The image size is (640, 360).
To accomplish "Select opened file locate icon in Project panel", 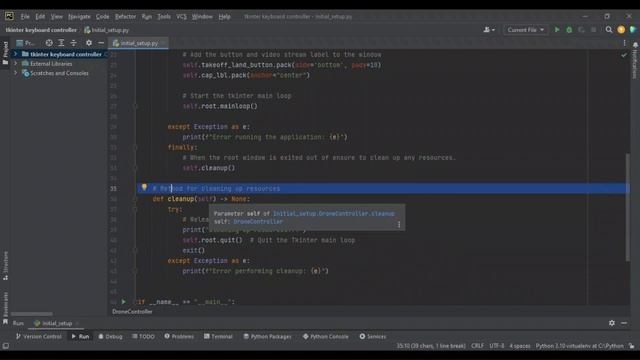I will tap(49, 43).
